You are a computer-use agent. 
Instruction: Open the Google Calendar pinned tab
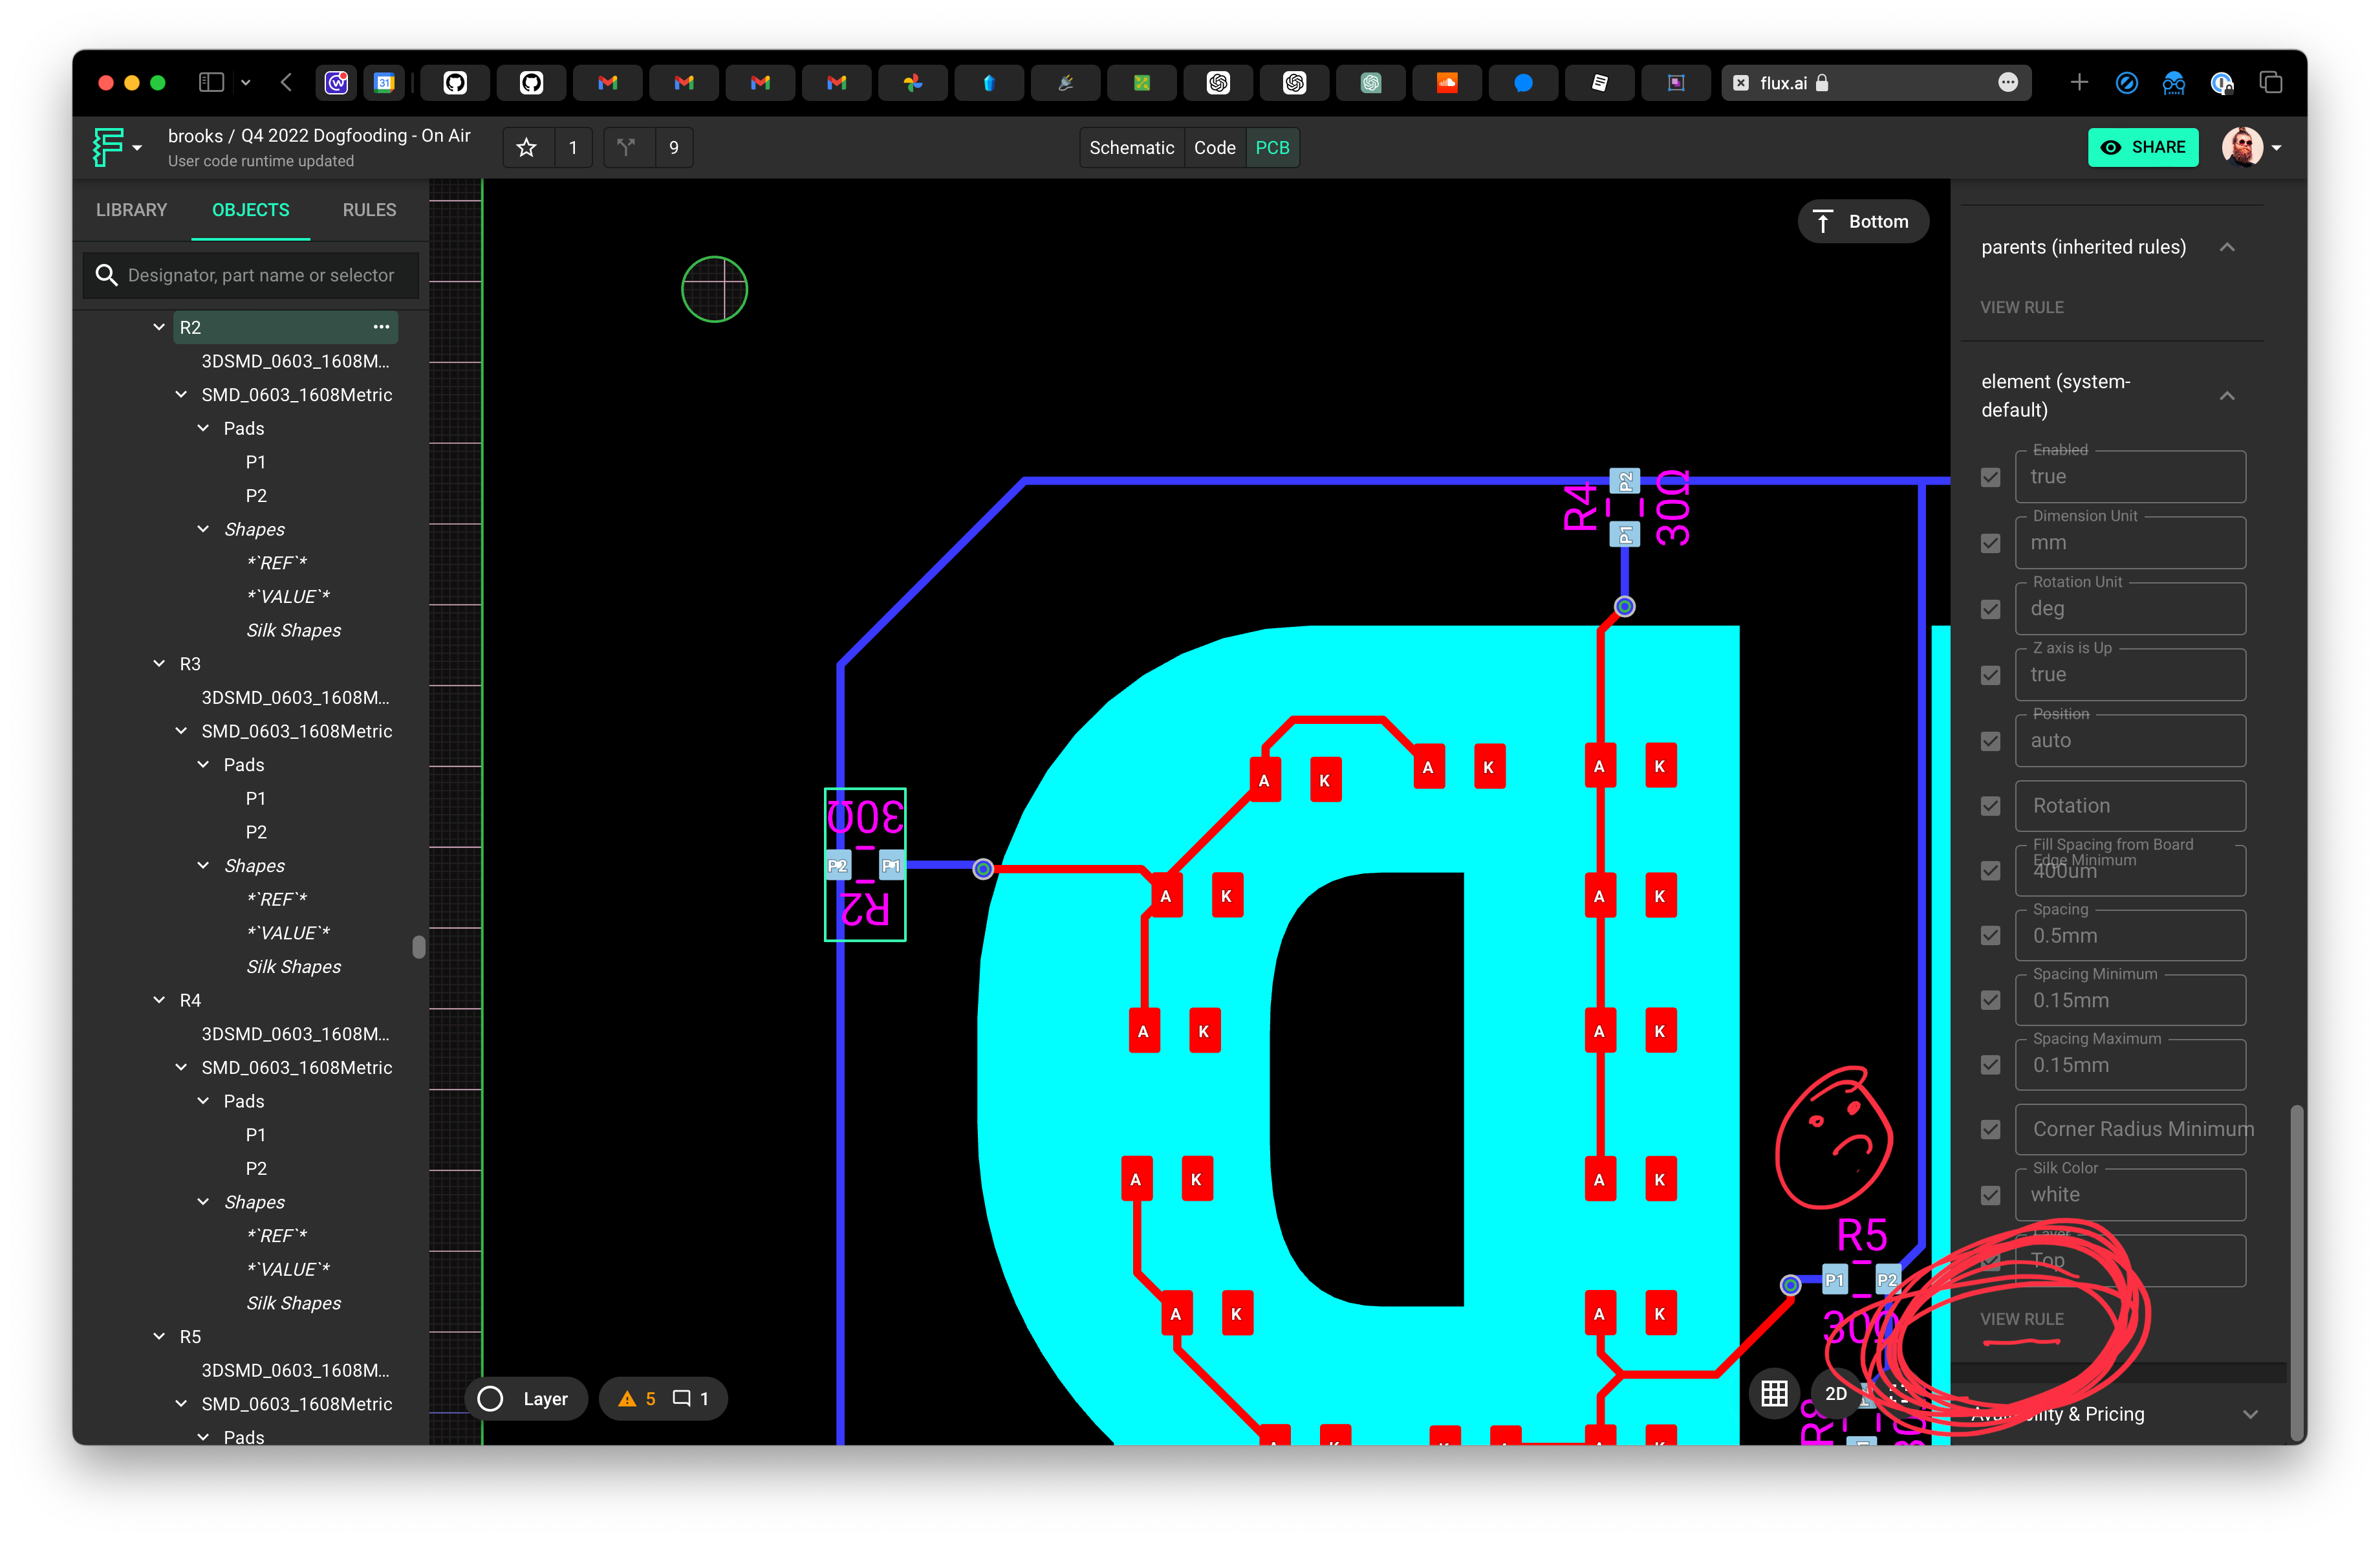tap(384, 83)
